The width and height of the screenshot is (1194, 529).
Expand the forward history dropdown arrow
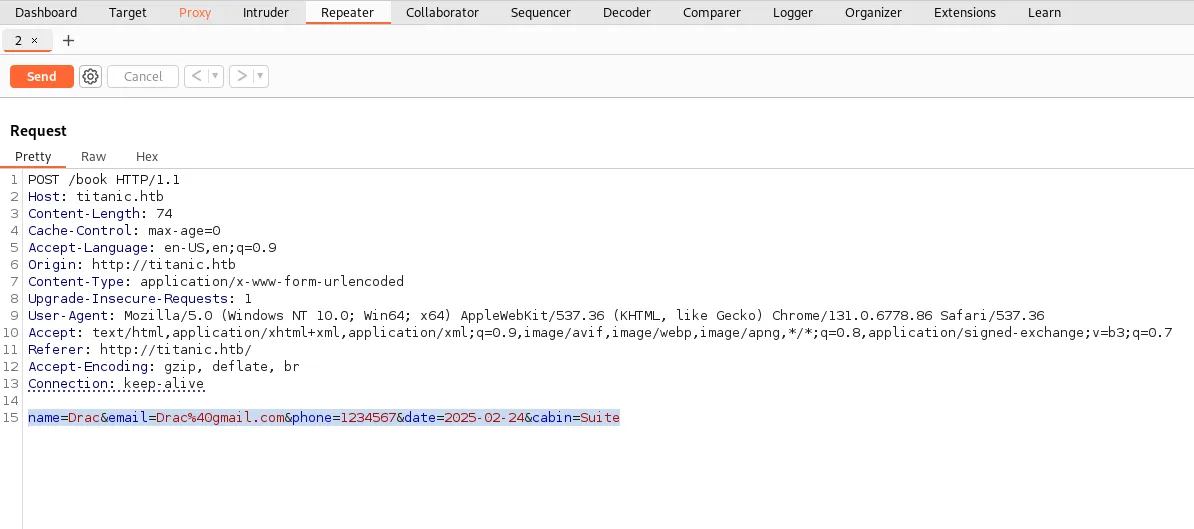pyautogui.click(x=260, y=76)
